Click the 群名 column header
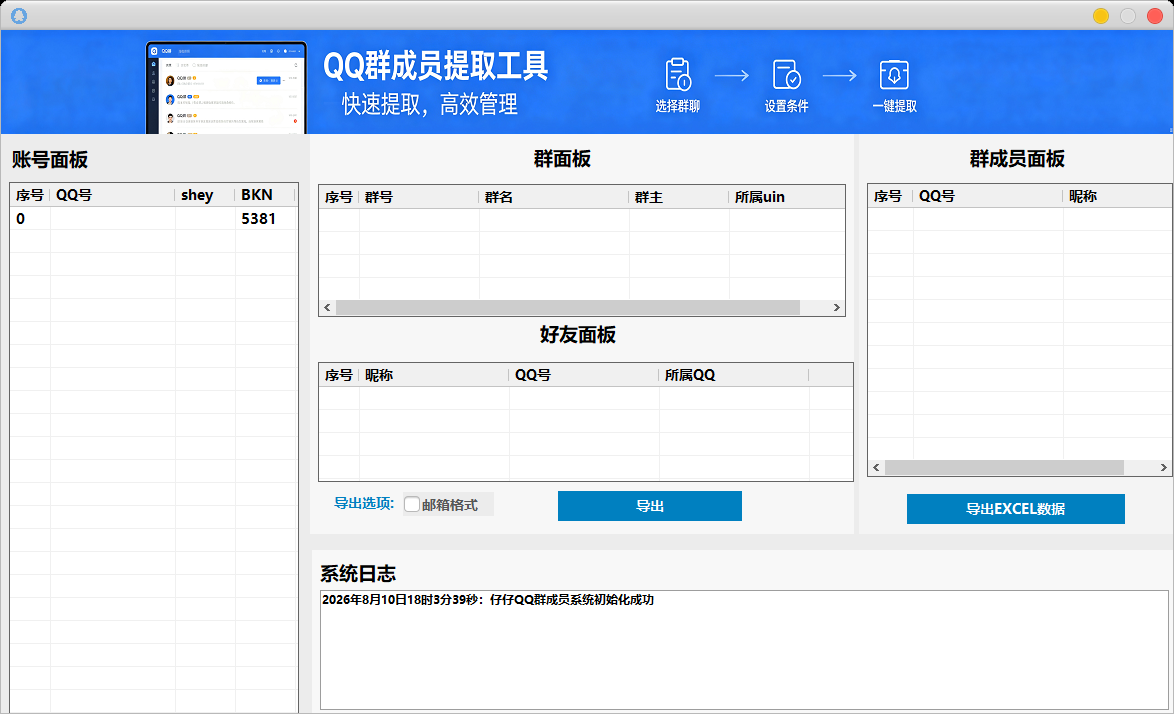The image size is (1174, 714). point(553,197)
